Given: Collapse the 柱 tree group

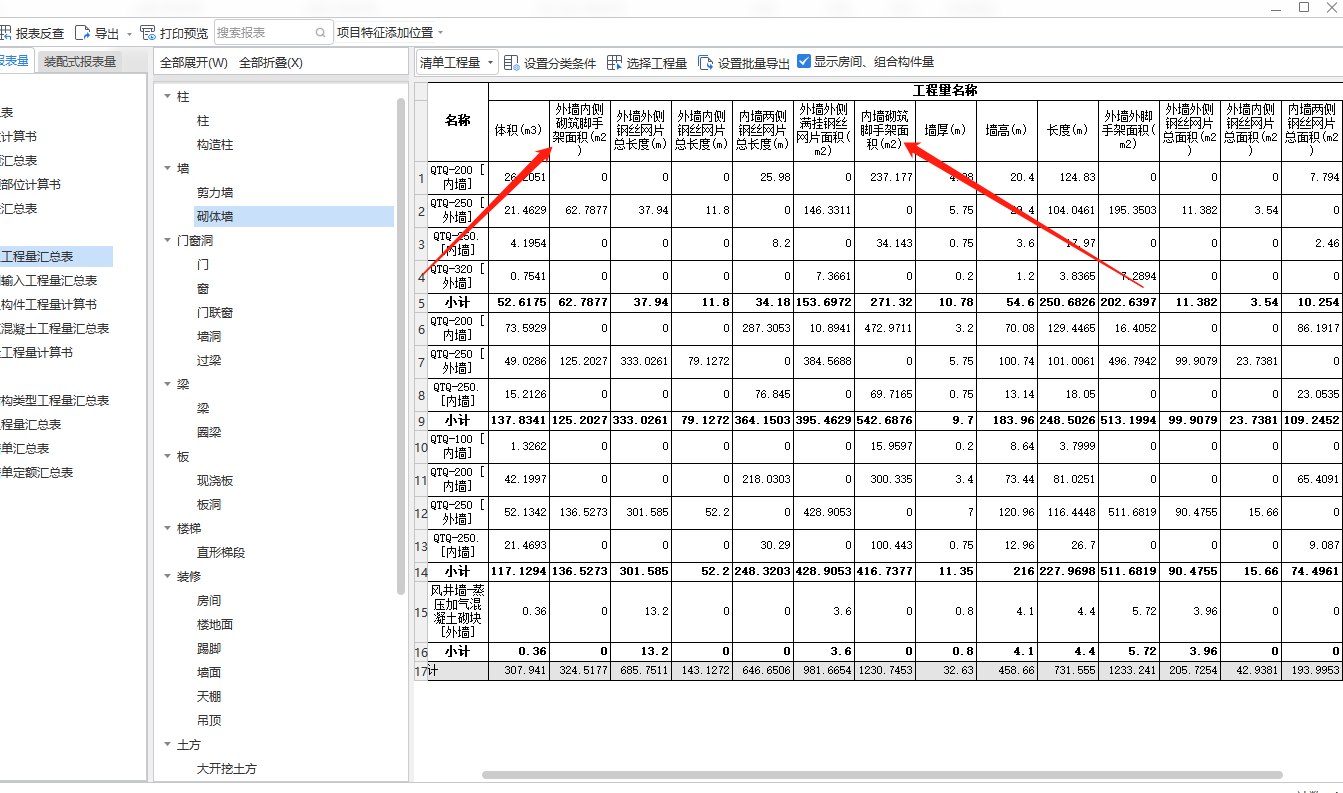Looking at the screenshot, I should tap(167, 97).
